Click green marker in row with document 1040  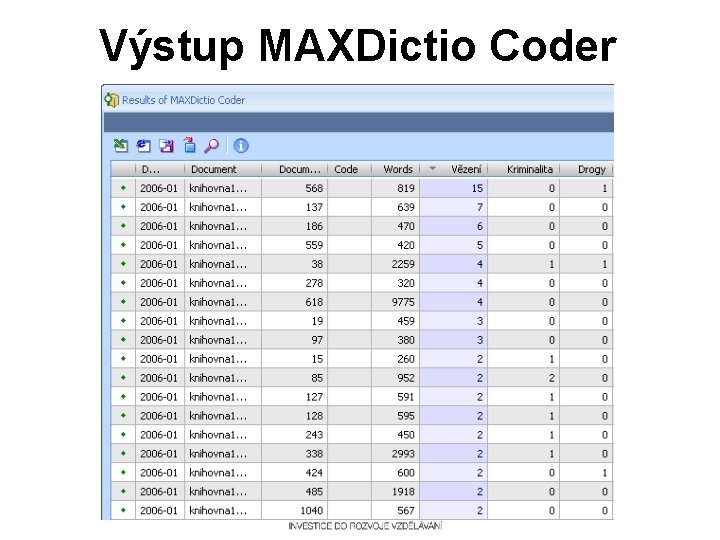click(123, 510)
